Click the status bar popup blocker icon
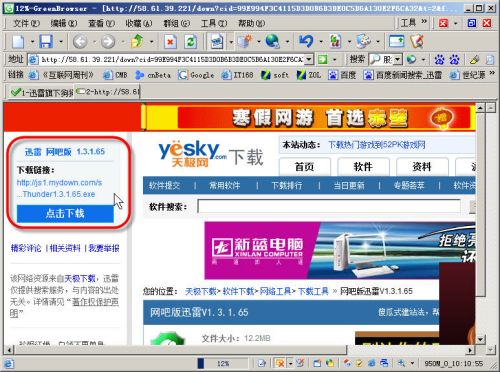The image size is (500, 372). click(280, 363)
